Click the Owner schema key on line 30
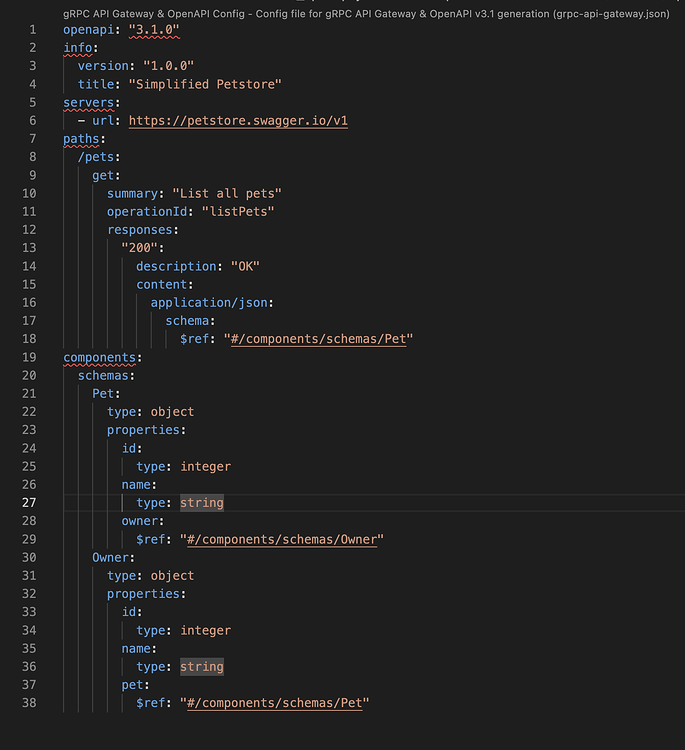The image size is (685, 750). 110,558
